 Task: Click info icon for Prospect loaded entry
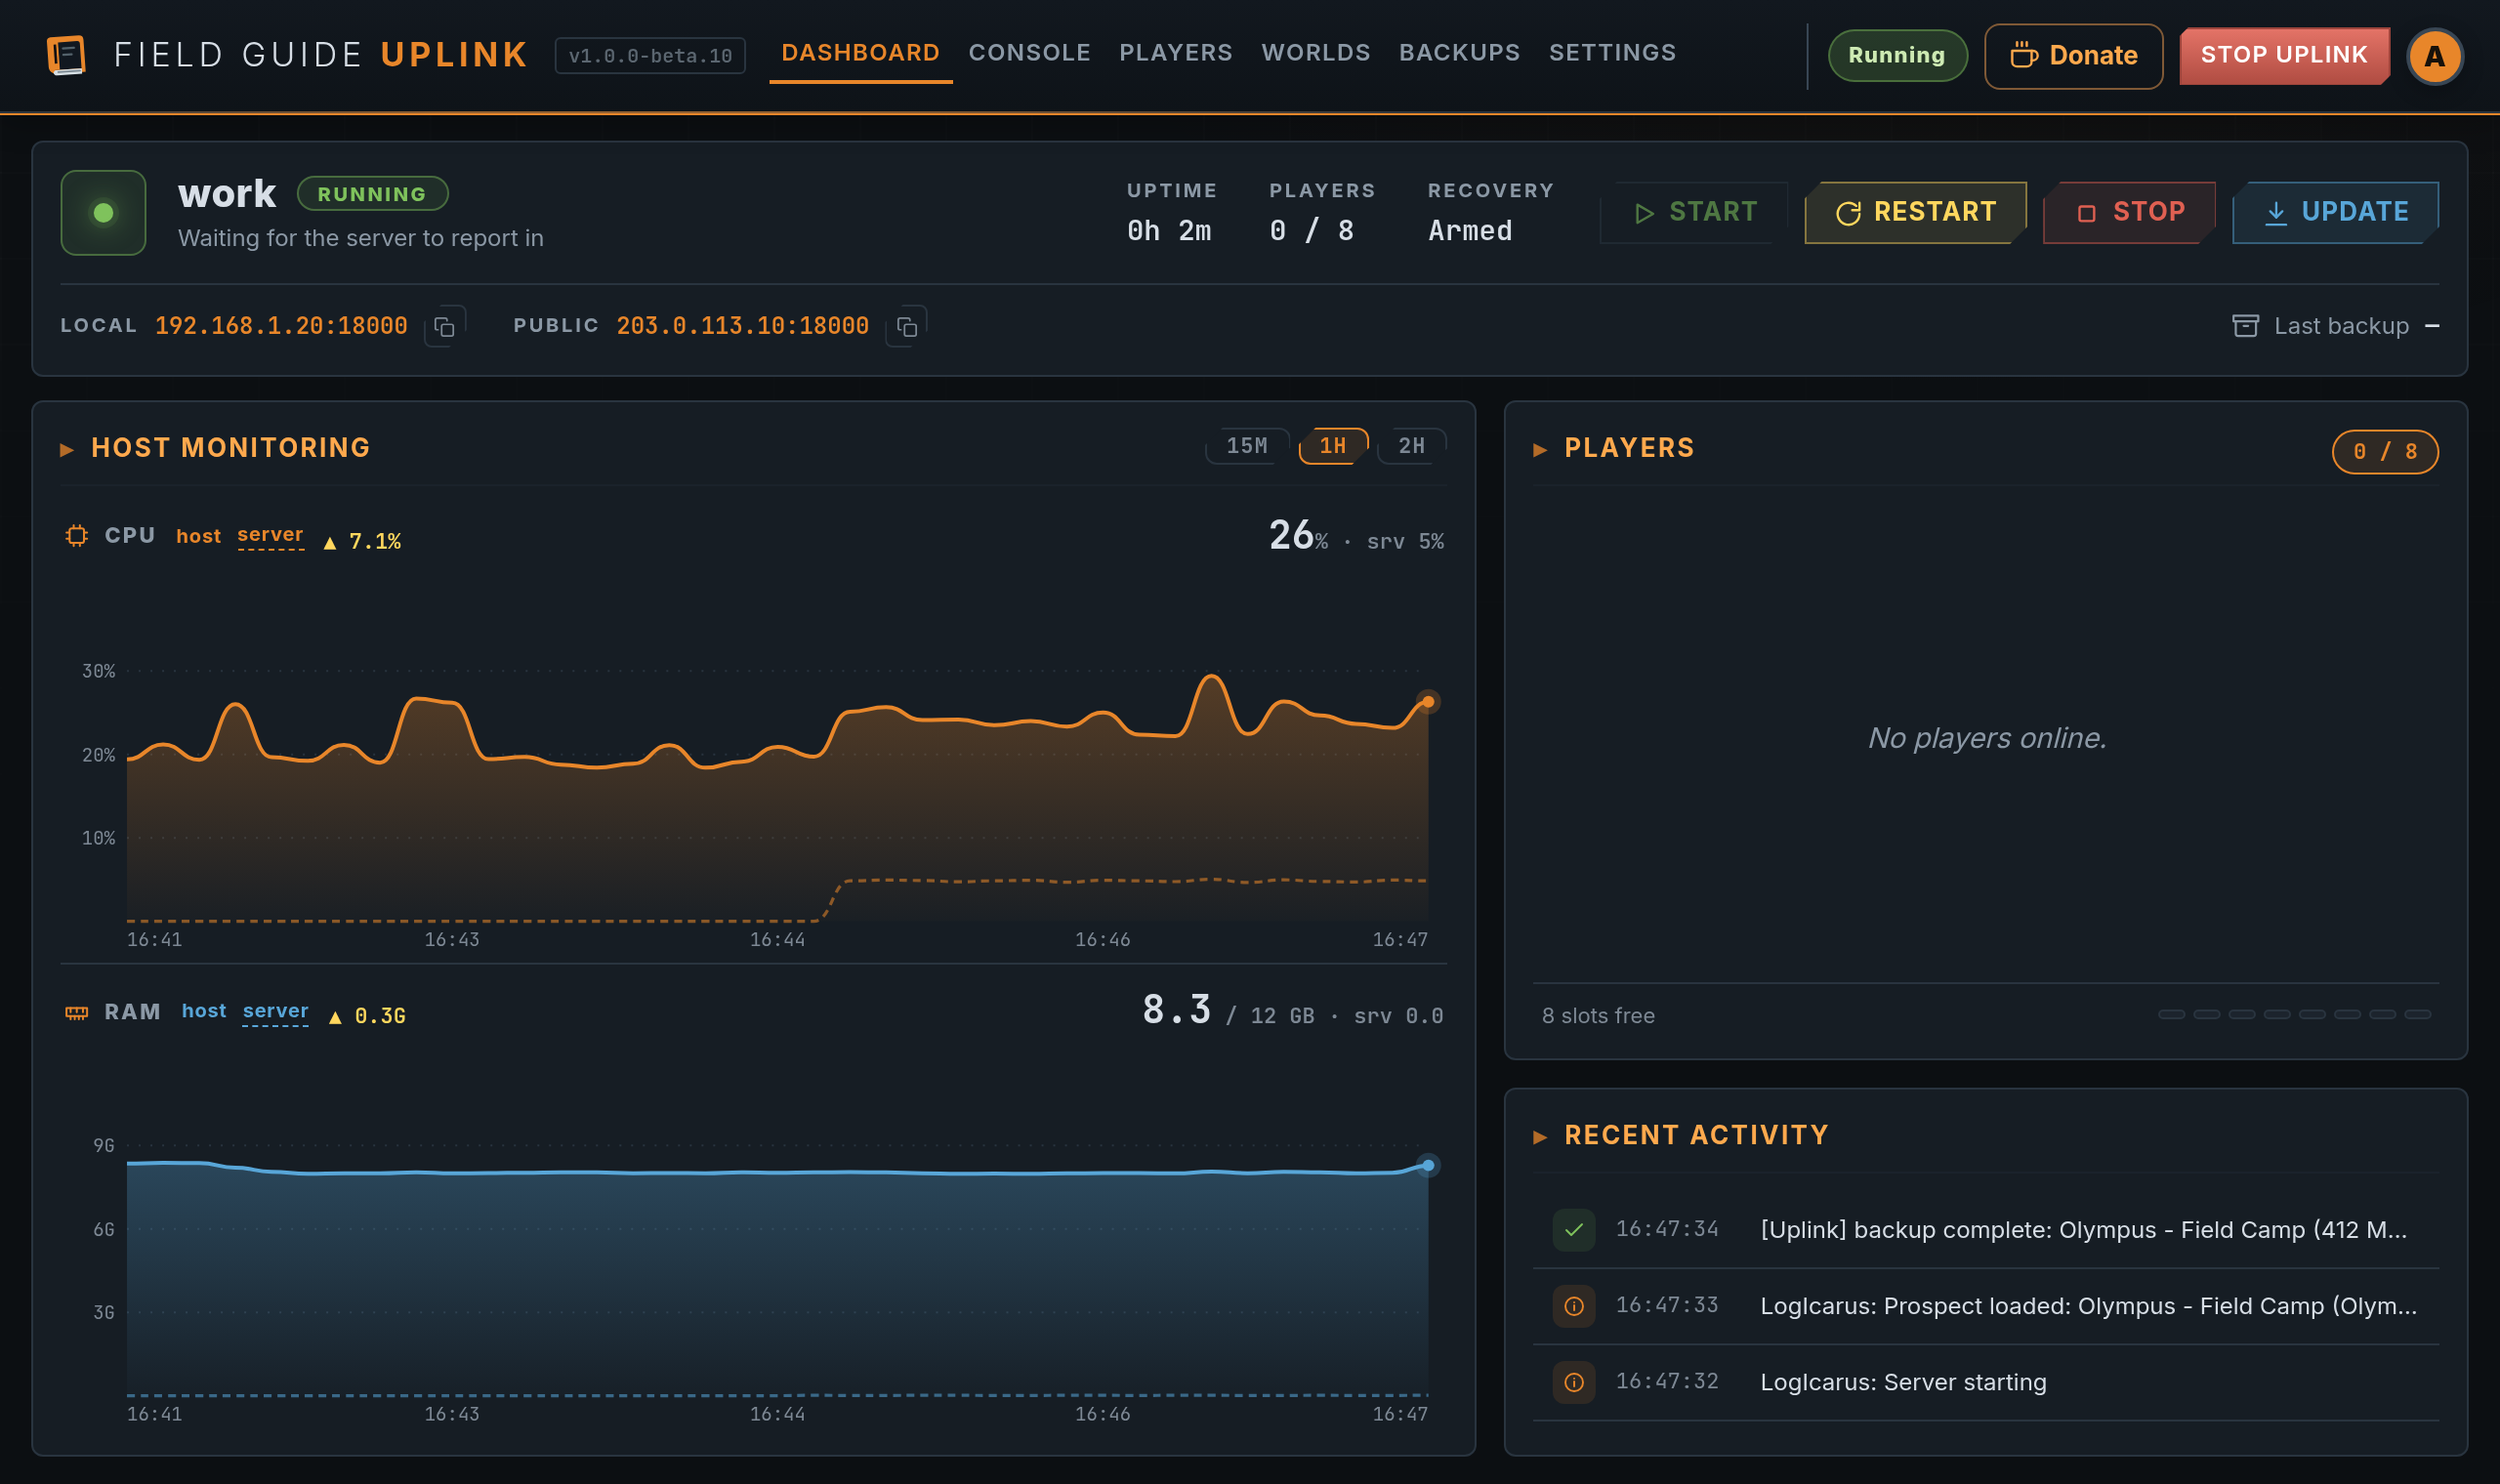click(1573, 1306)
